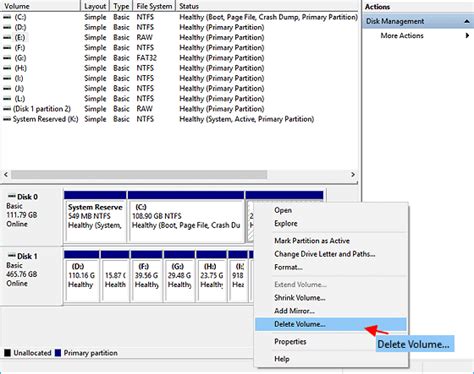Click the drive icon next to (D:) volume
Screen dimensions: 474x374
tap(7, 27)
